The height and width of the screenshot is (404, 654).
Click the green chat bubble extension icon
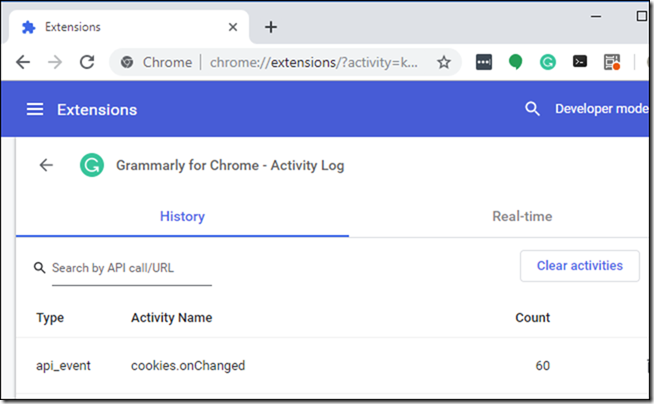516,62
